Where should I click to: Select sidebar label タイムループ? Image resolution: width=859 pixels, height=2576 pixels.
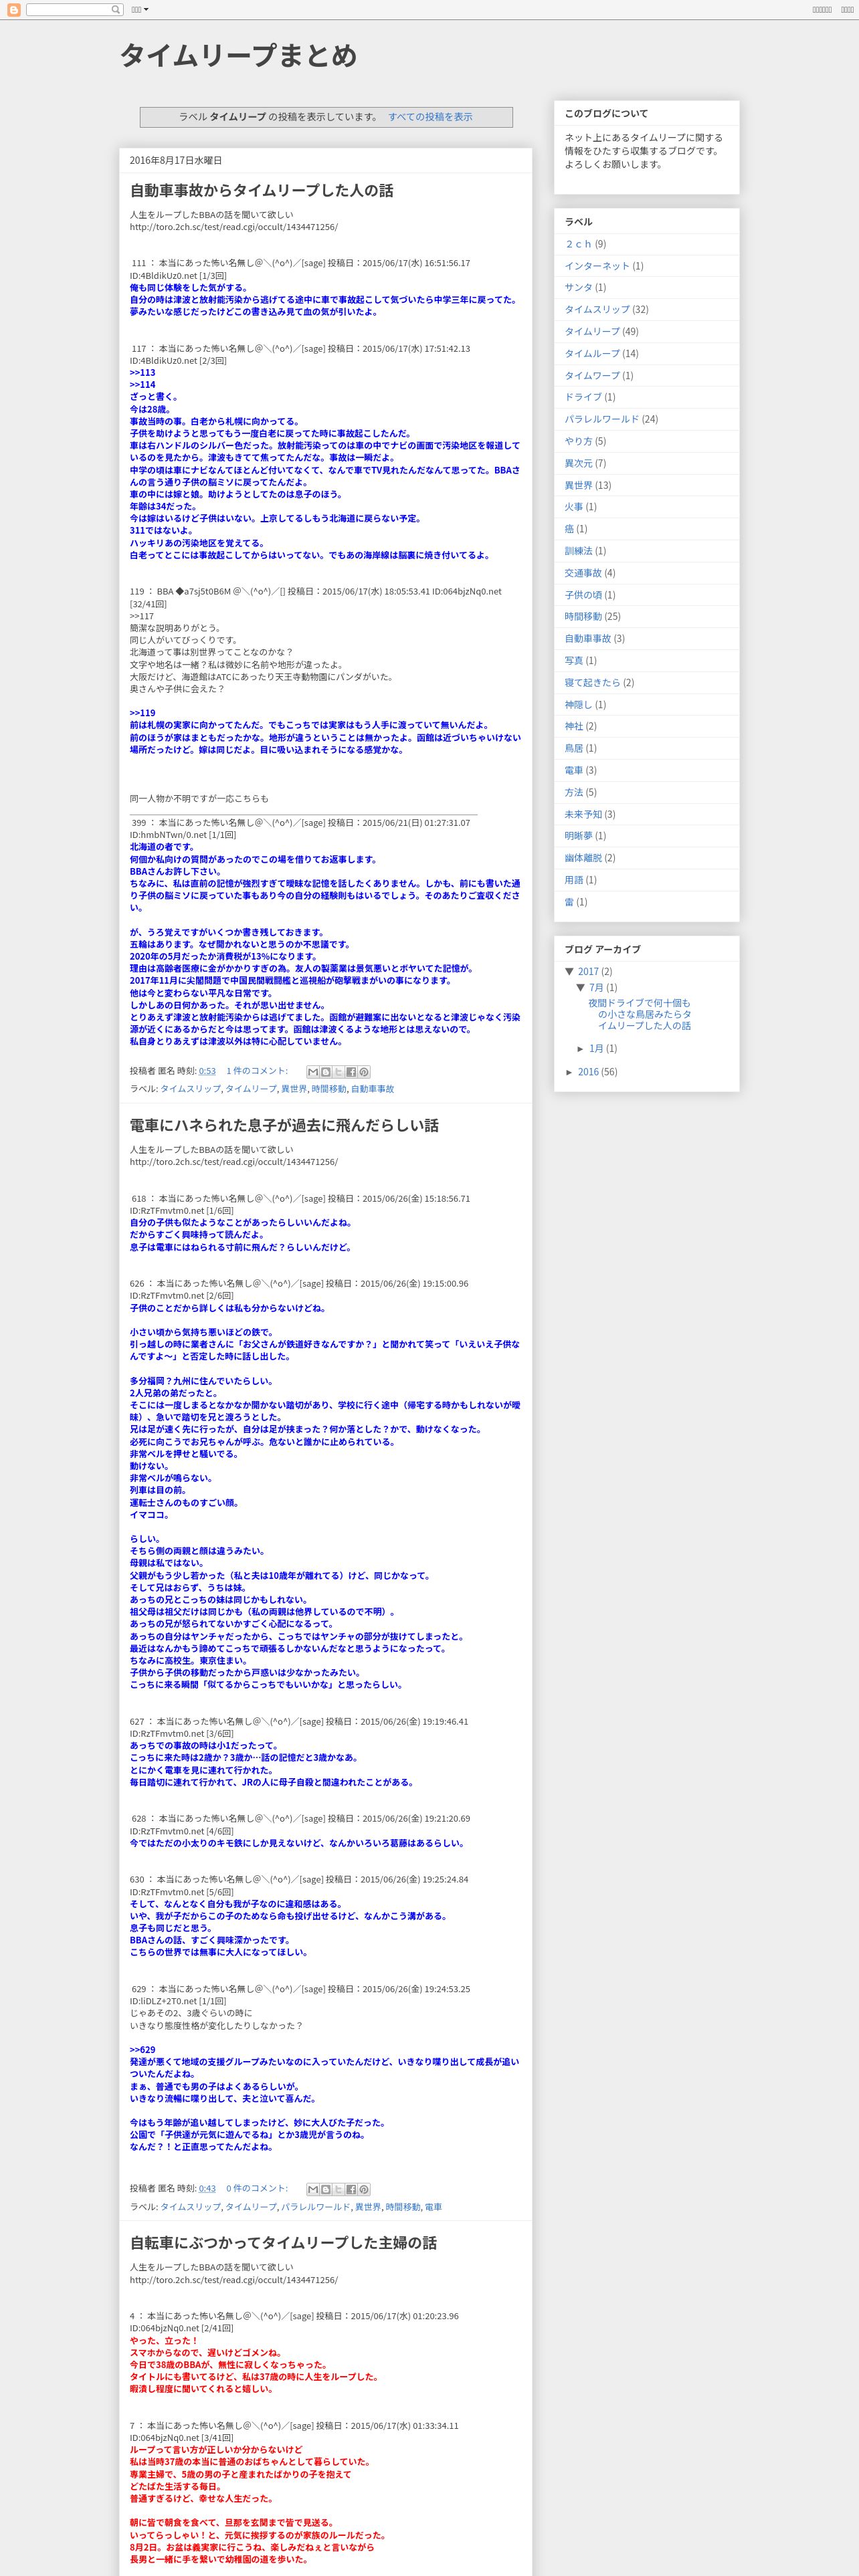(592, 354)
